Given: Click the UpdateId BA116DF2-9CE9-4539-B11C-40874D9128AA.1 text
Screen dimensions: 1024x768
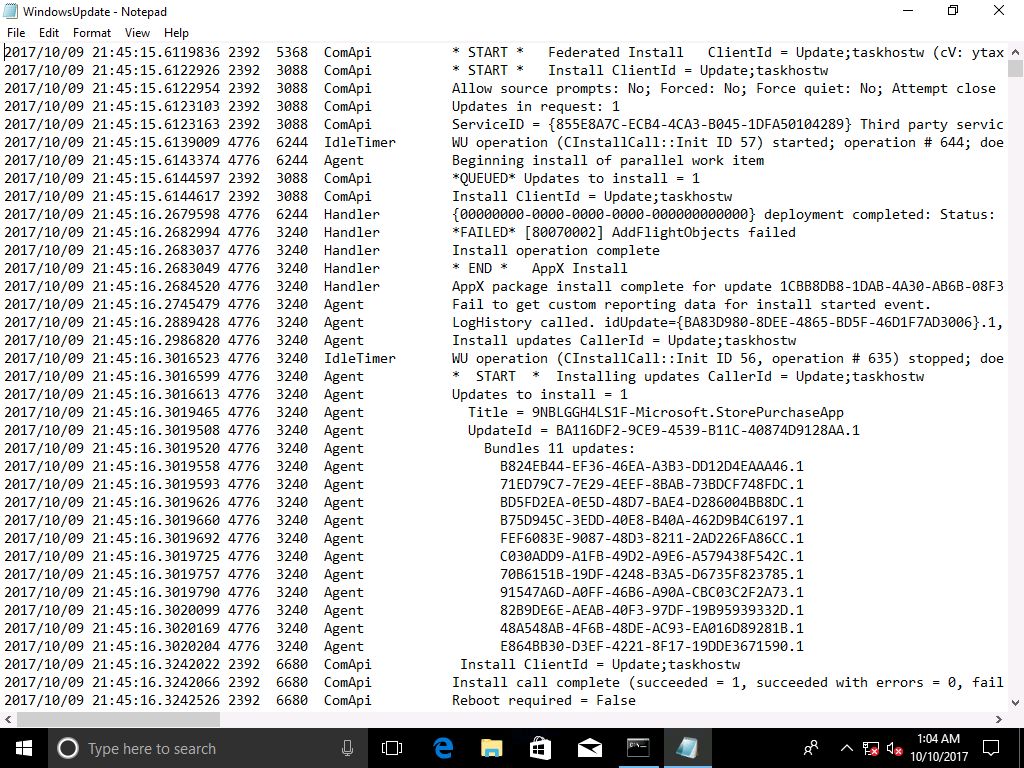Looking at the screenshot, I should coord(664,430).
